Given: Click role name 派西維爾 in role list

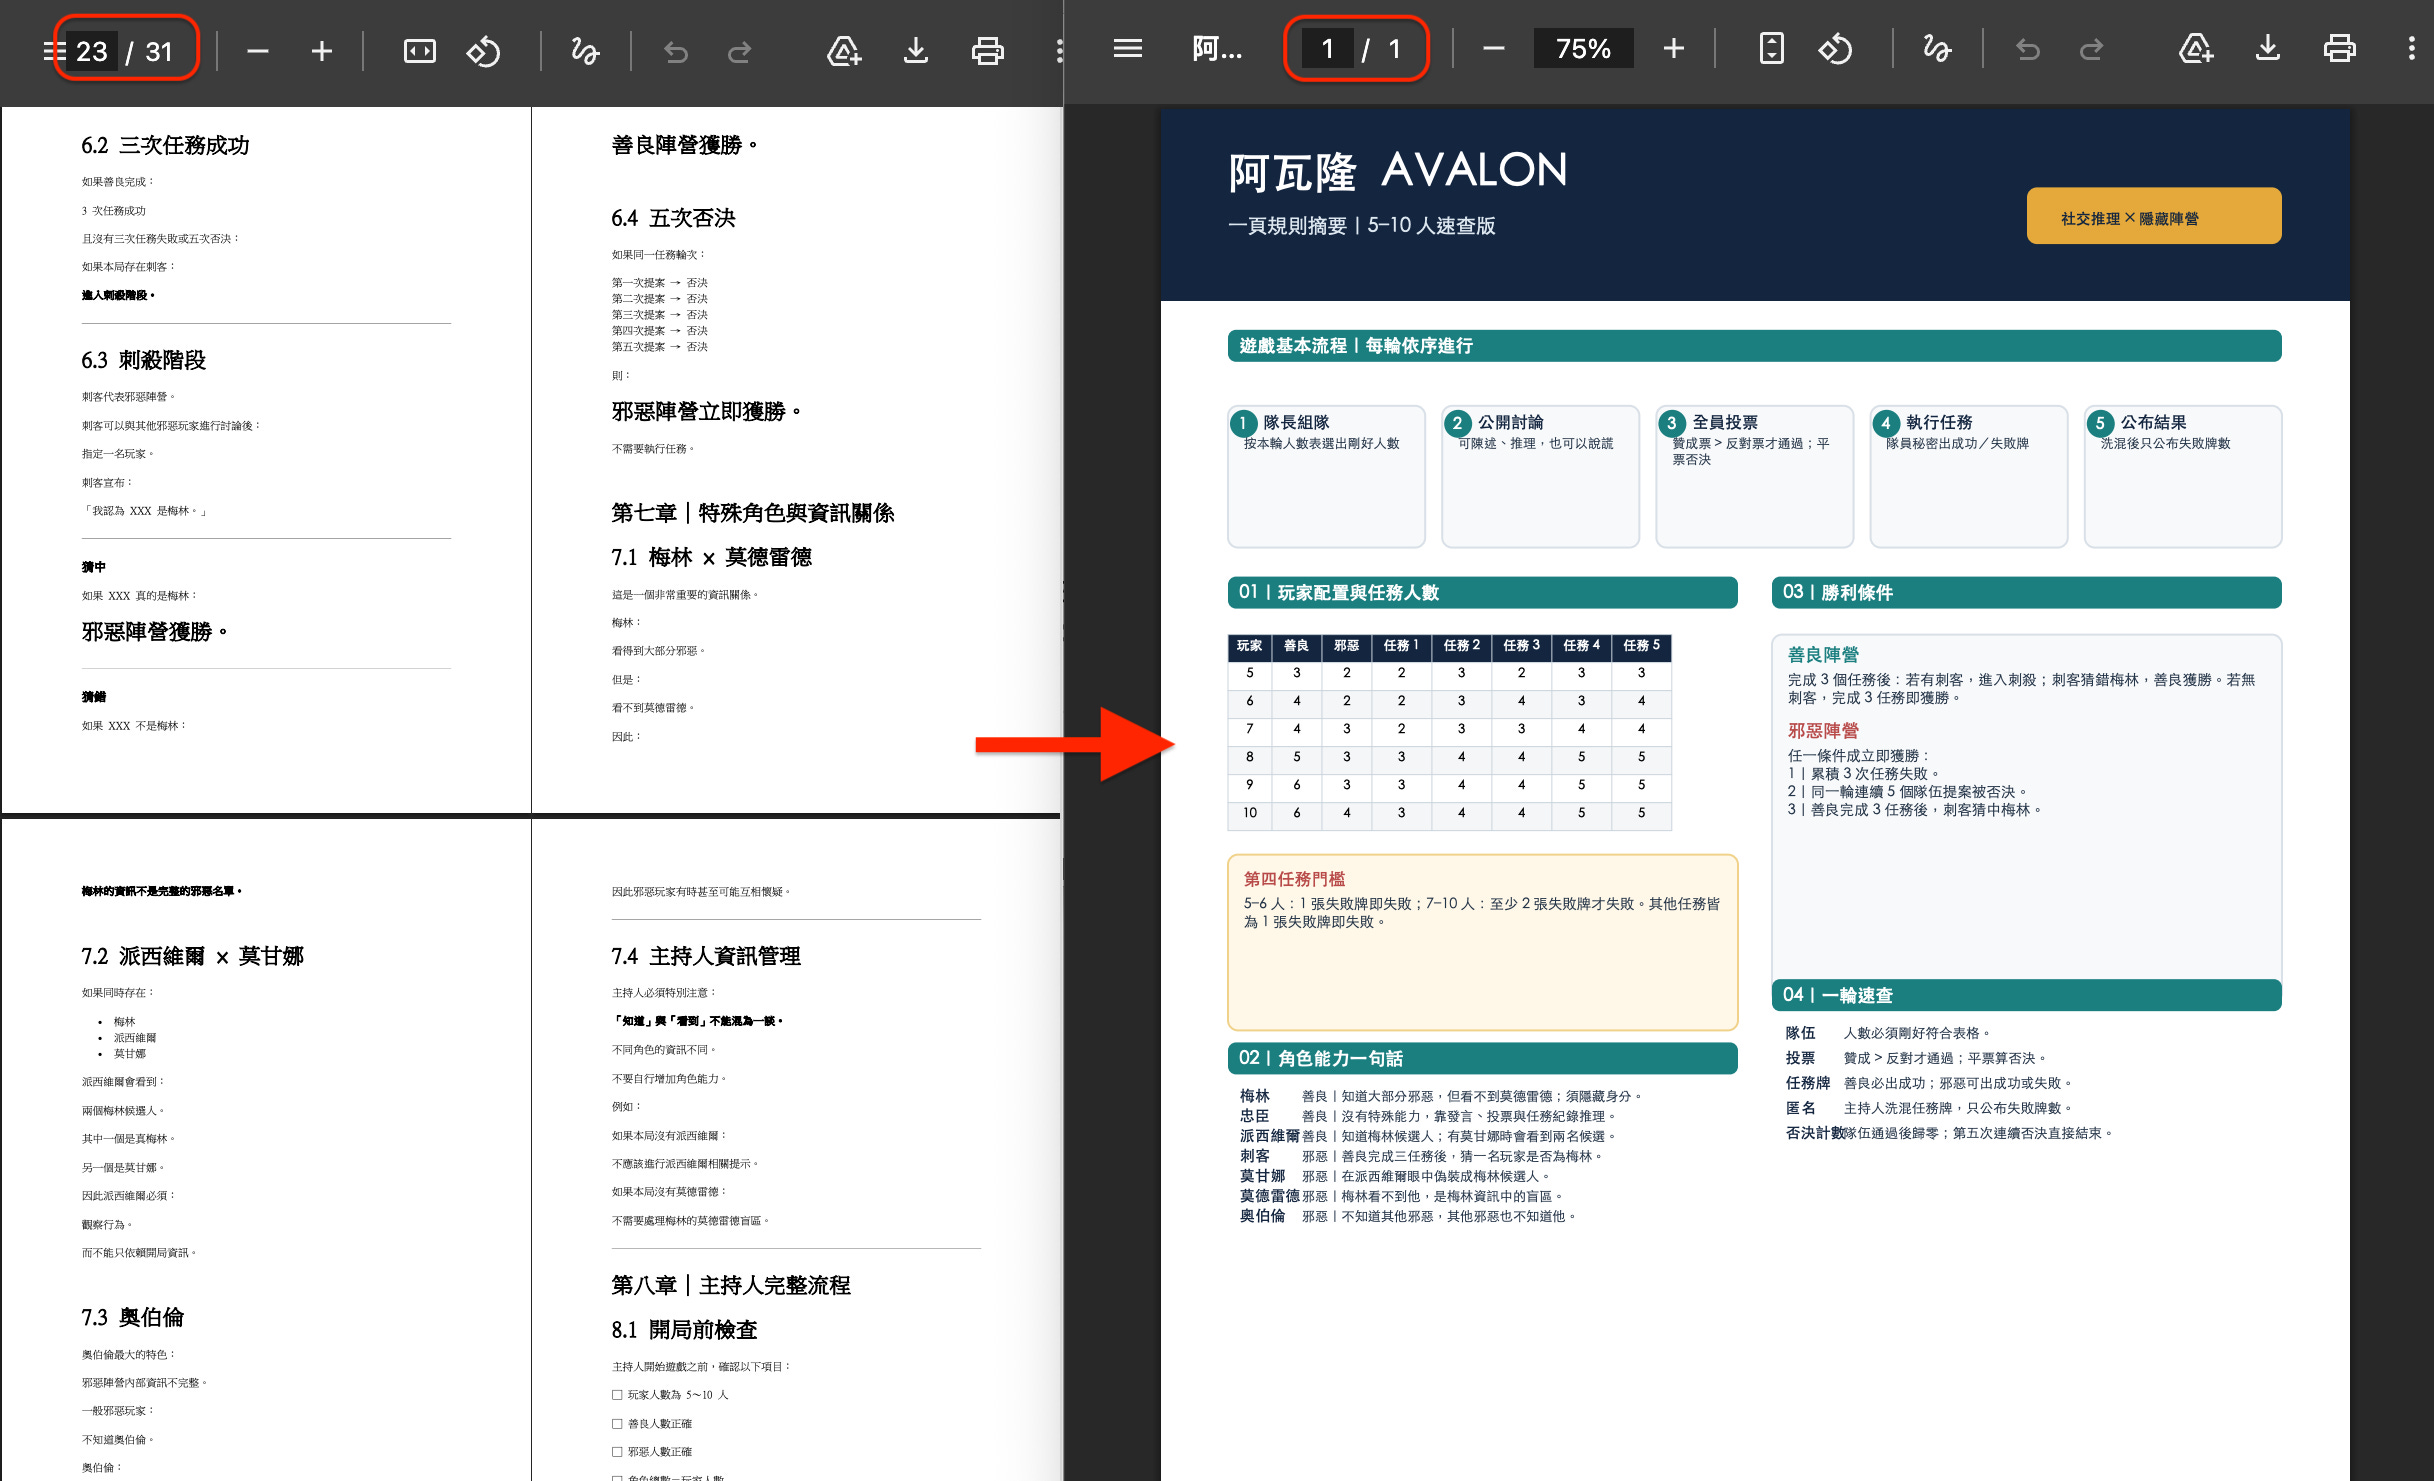Looking at the screenshot, I should pyautogui.click(x=1269, y=1136).
